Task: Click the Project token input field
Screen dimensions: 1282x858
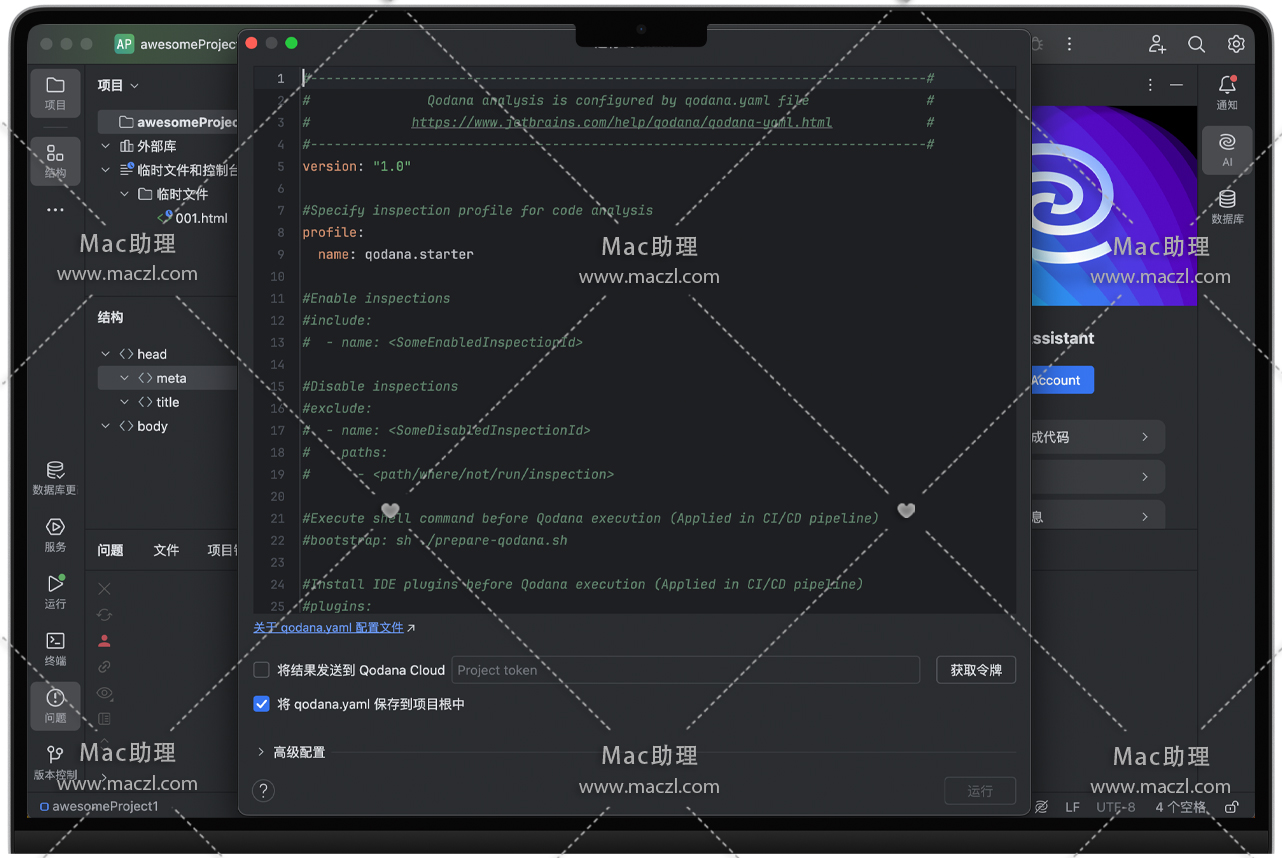Action: pos(685,670)
